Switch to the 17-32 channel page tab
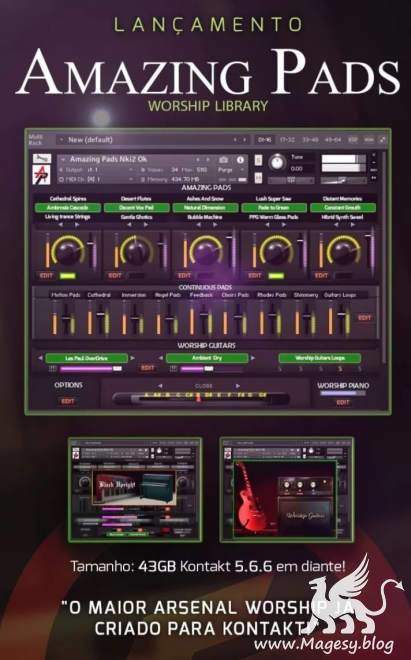 pyautogui.click(x=288, y=140)
